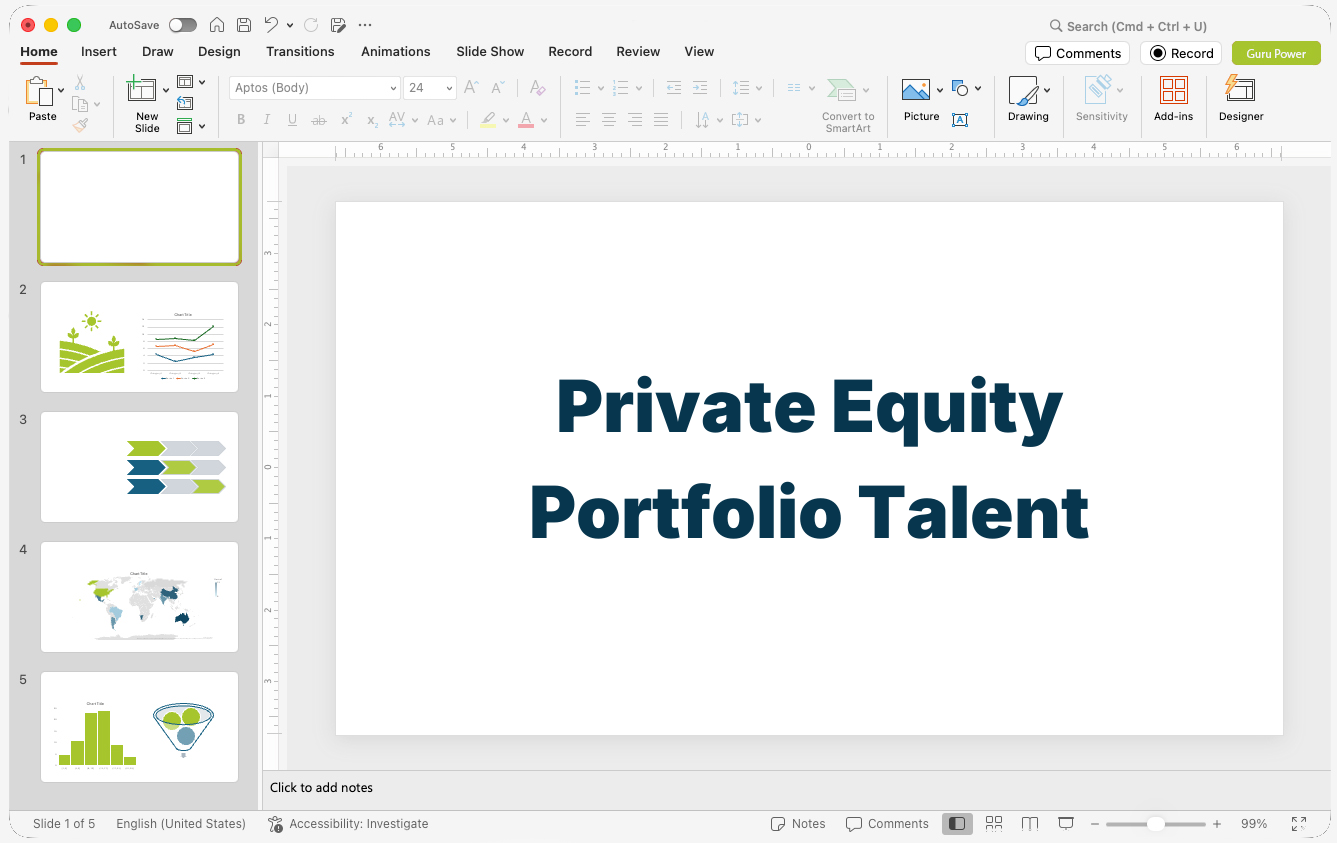Apply the red font color

click(526, 120)
